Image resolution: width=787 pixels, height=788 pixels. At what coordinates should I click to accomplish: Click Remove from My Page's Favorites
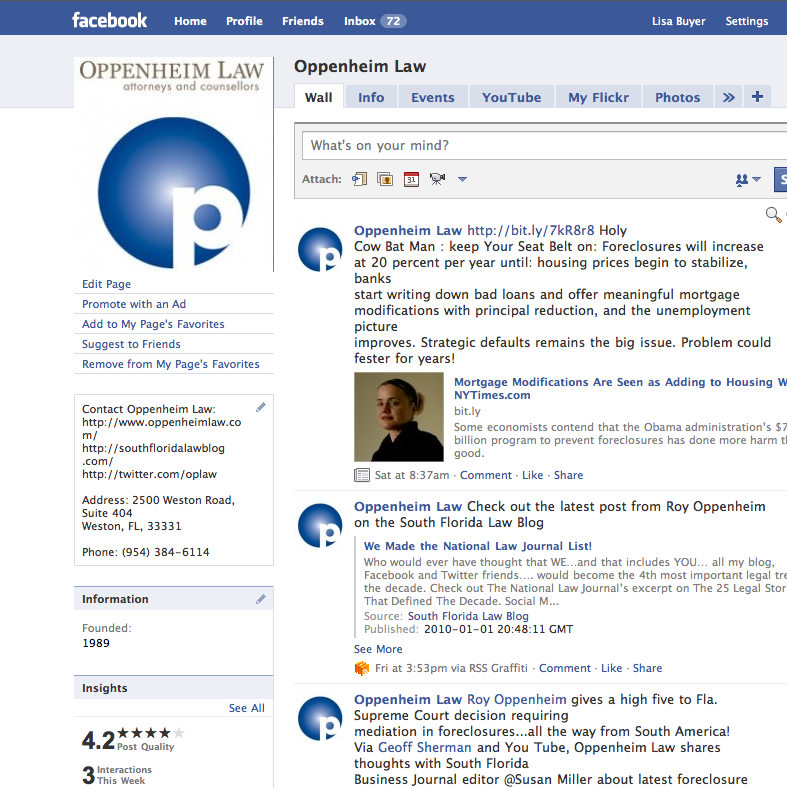[171, 364]
